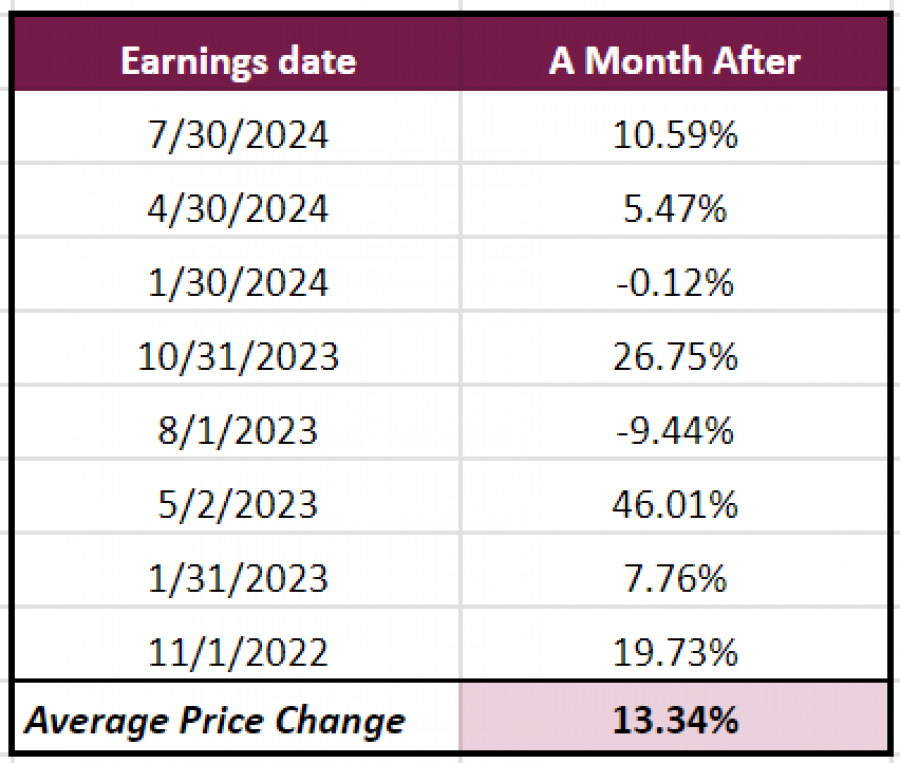Click the 5/2/2023 date cell
The height and width of the screenshot is (763, 900).
pyautogui.click(x=238, y=504)
